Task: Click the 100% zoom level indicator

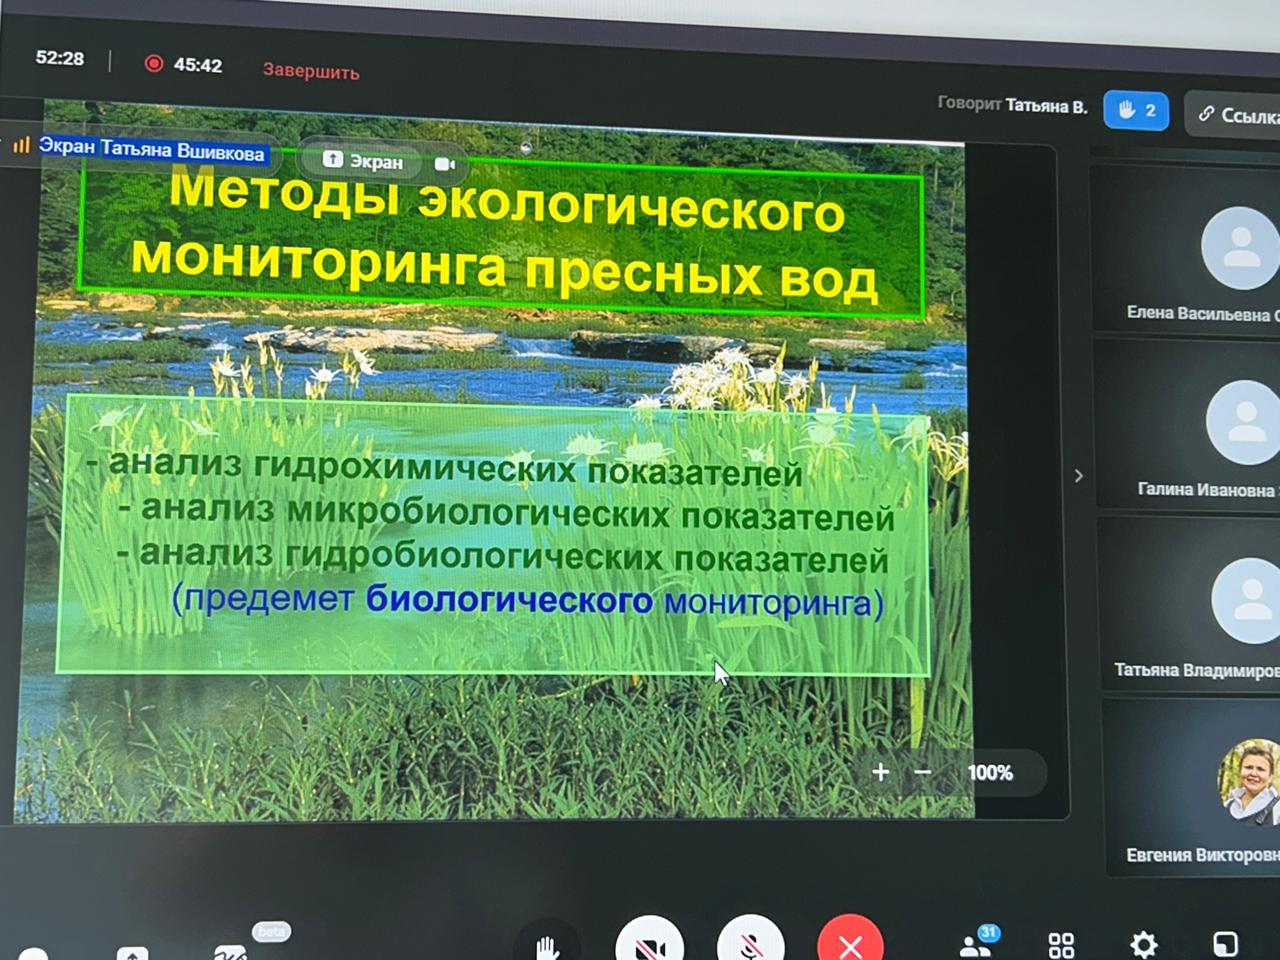Action: [990, 773]
